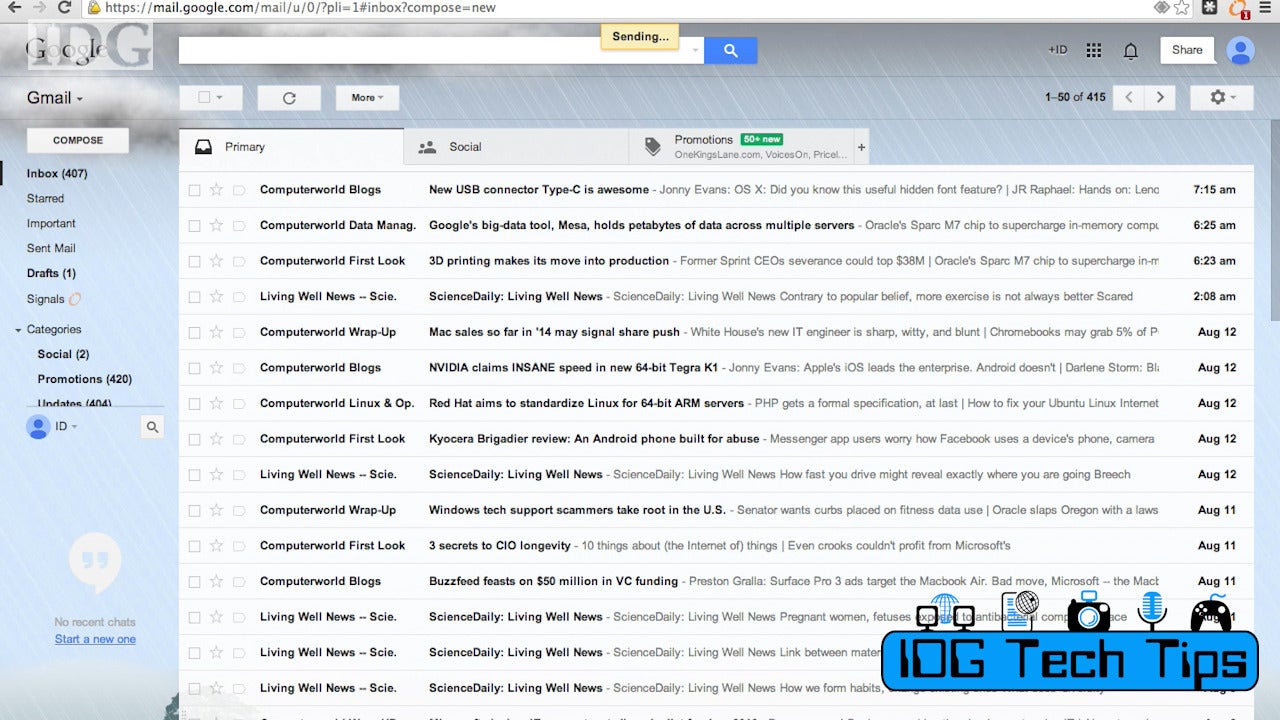This screenshot has width=1280, height=720.
Task: Open Kyocera Brigadier review email
Action: coord(715,439)
